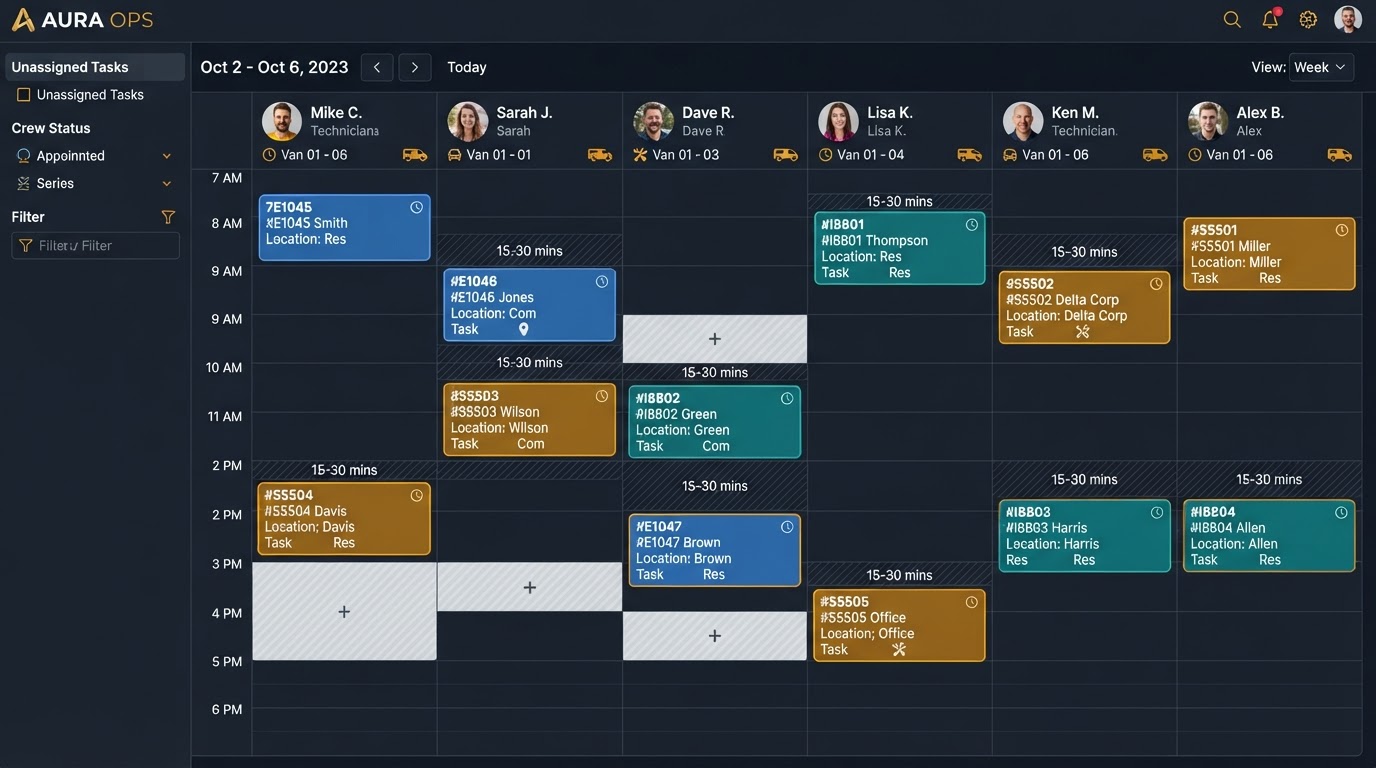This screenshot has height=768, width=1376.
Task: Click the tools icon on the Office task card
Action: [x=899, y=649]
